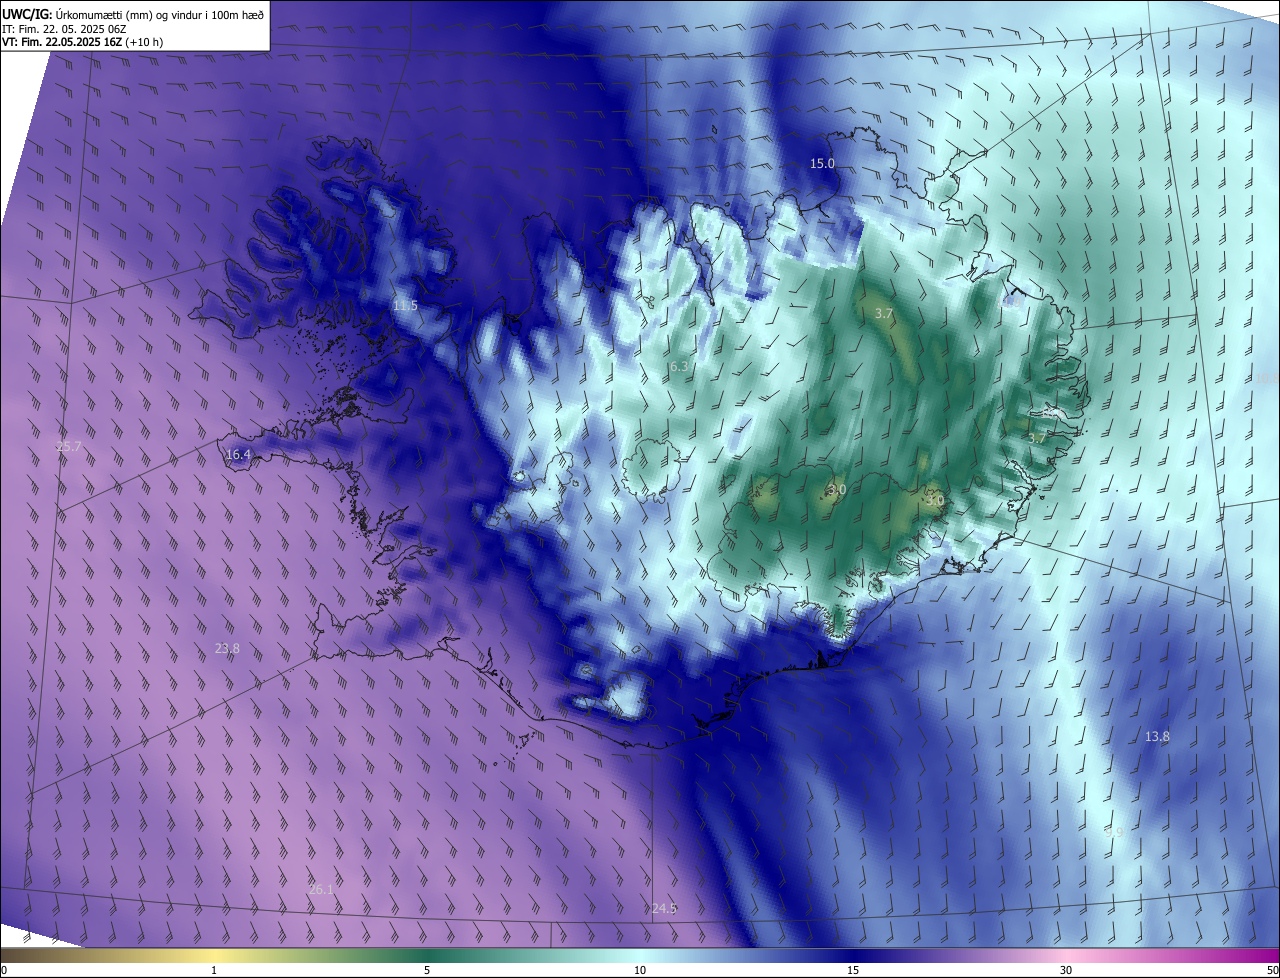This screenshot has width=1280, height=978.
Task: Click the 16.4 value label on the map
Action: [x=238, y=454]
